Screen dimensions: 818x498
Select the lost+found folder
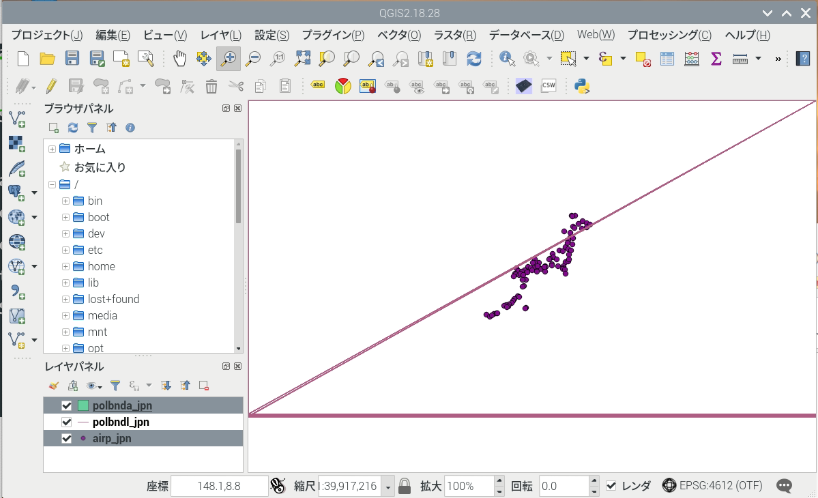pos(113,299)
